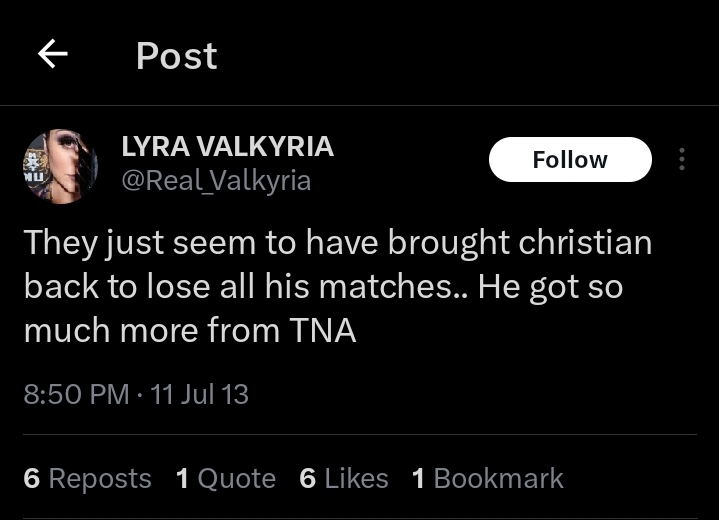The image size is (719, 520).
Task: View the 1 Quote post
Action: pyautogui.click(x=226, y=478)
